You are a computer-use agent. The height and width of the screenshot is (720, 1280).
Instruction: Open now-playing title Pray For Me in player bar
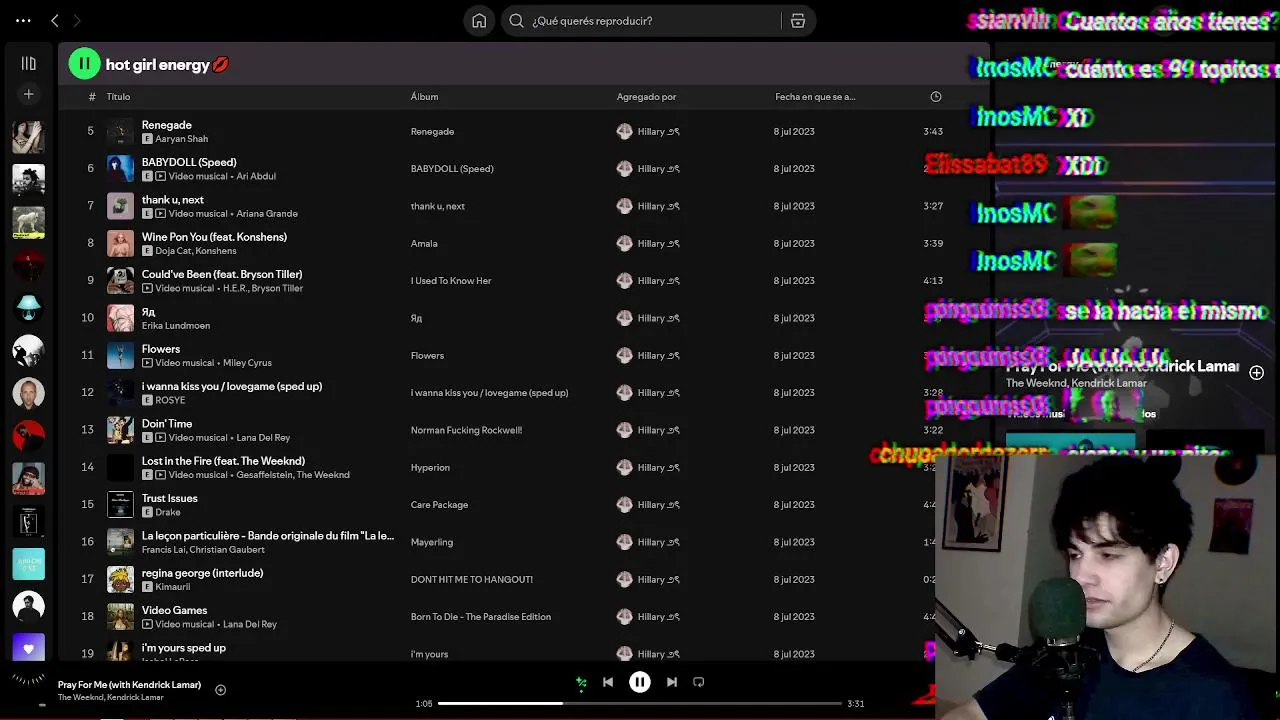[129, 685]
